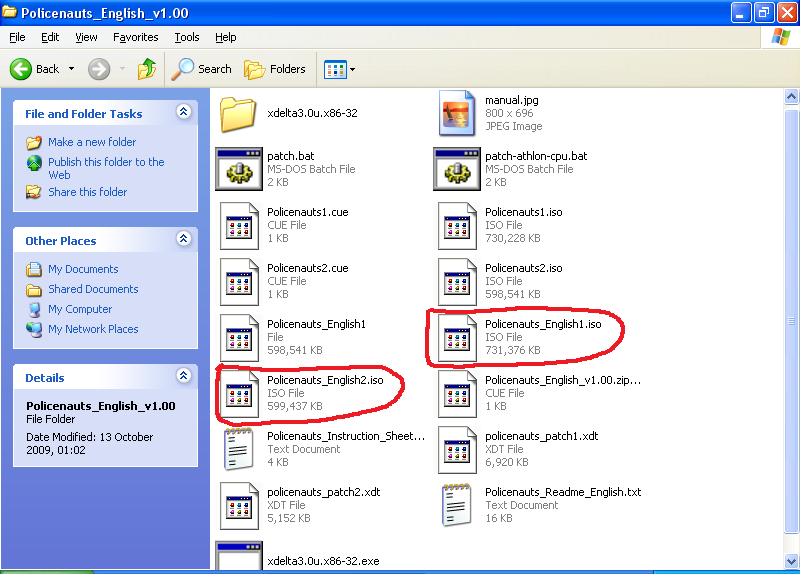Collapse the Other Places panel
The image size is (800, 574).
tap(183, 240)
